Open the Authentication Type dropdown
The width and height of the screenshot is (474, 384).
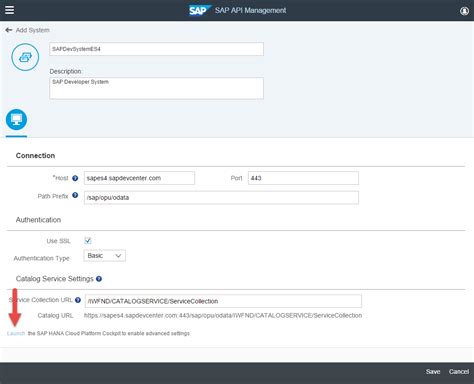(x=105, y=256)
